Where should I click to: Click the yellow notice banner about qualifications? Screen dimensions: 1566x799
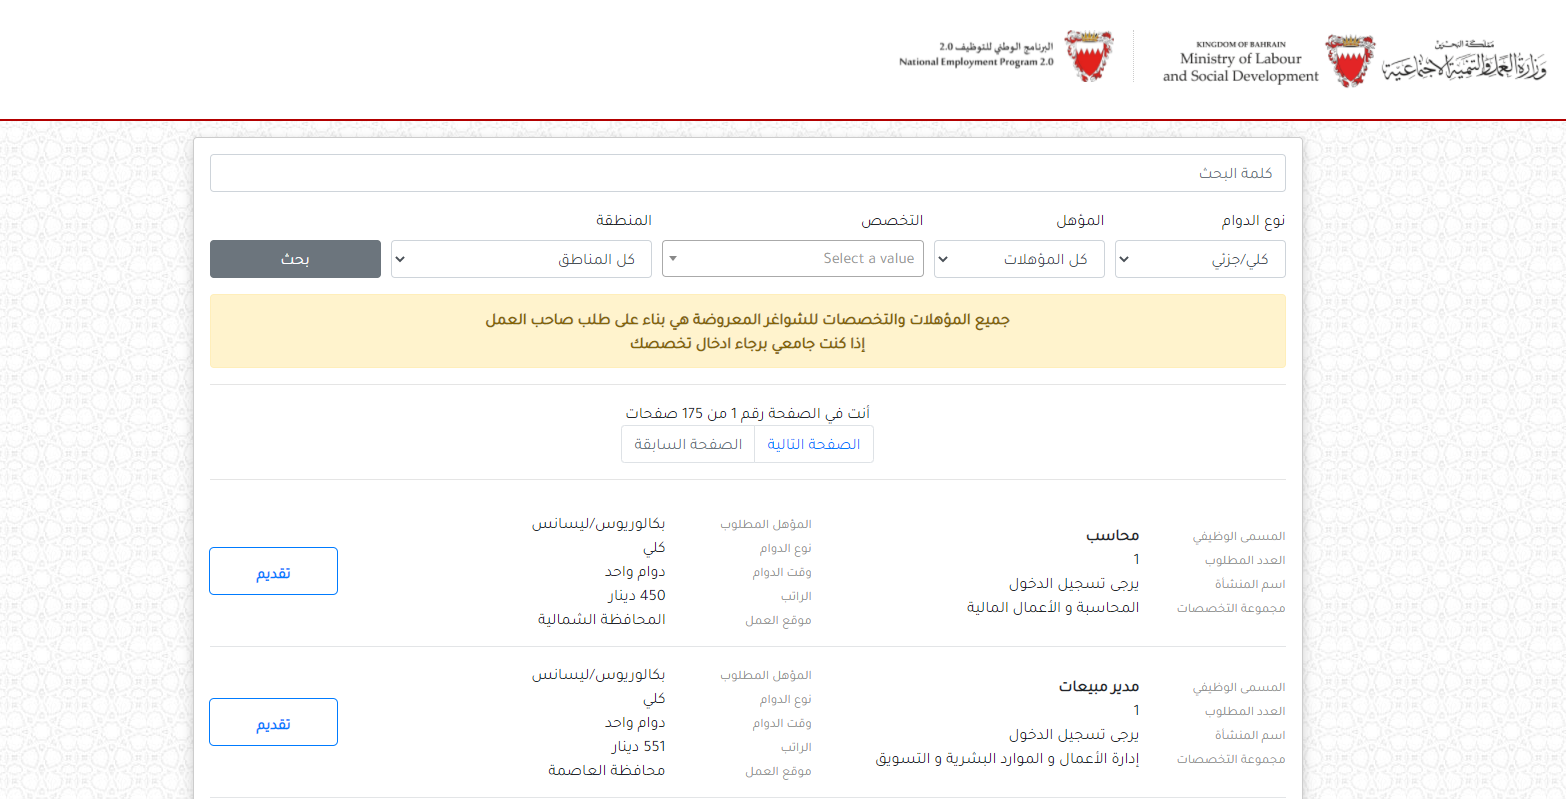747,331
